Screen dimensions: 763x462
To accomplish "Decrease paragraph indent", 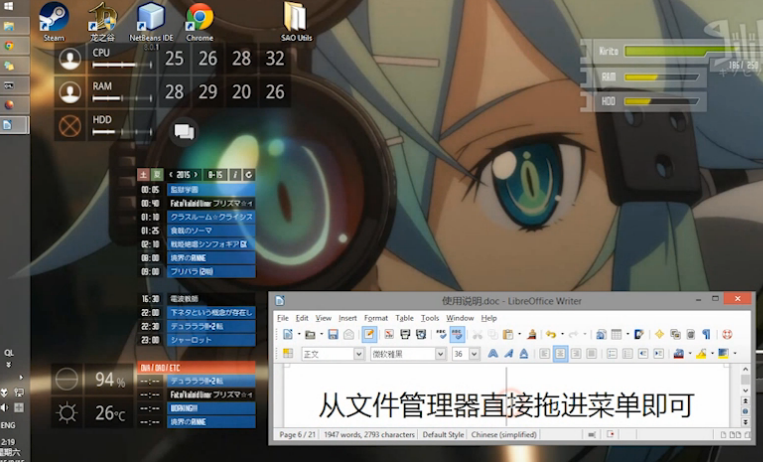I will click(x=643, y=354).
